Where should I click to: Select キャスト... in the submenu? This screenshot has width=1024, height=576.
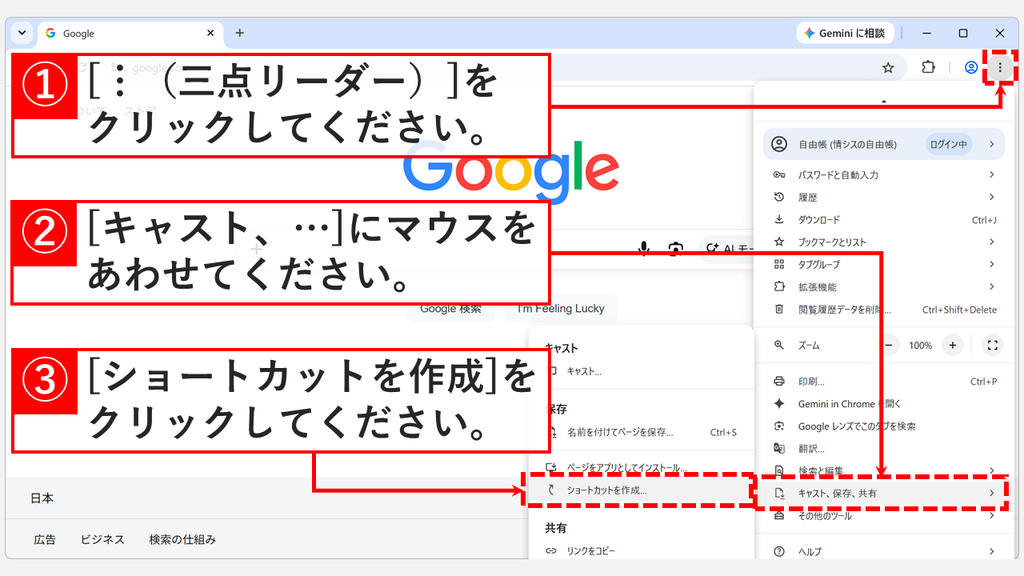click(x=642, y=372)
